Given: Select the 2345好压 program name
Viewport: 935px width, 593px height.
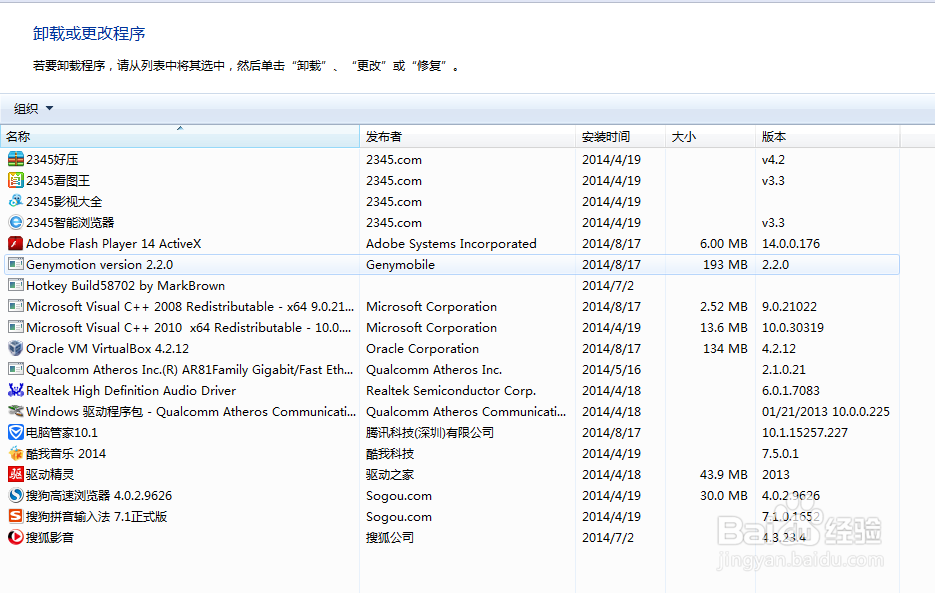Looking at the screenshot, I should click(x=52, y=160).
